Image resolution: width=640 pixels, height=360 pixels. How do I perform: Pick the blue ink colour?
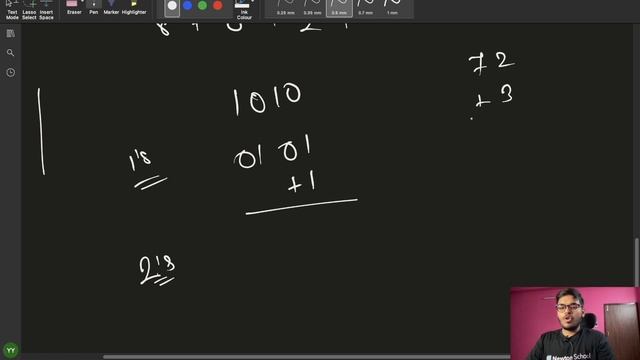[187, 6]
